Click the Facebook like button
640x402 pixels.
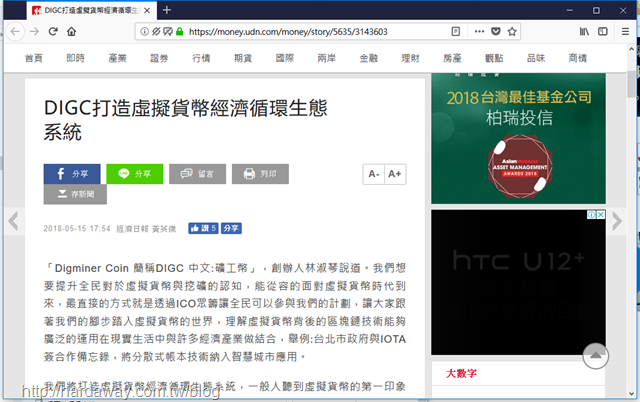[x=203, y=228]
